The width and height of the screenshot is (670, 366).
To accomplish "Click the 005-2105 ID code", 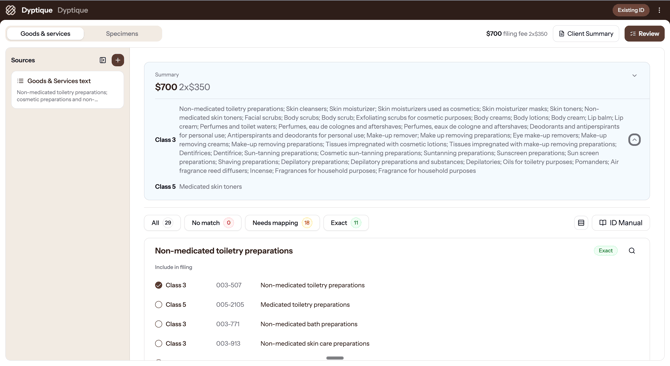I will coord(230,305).
